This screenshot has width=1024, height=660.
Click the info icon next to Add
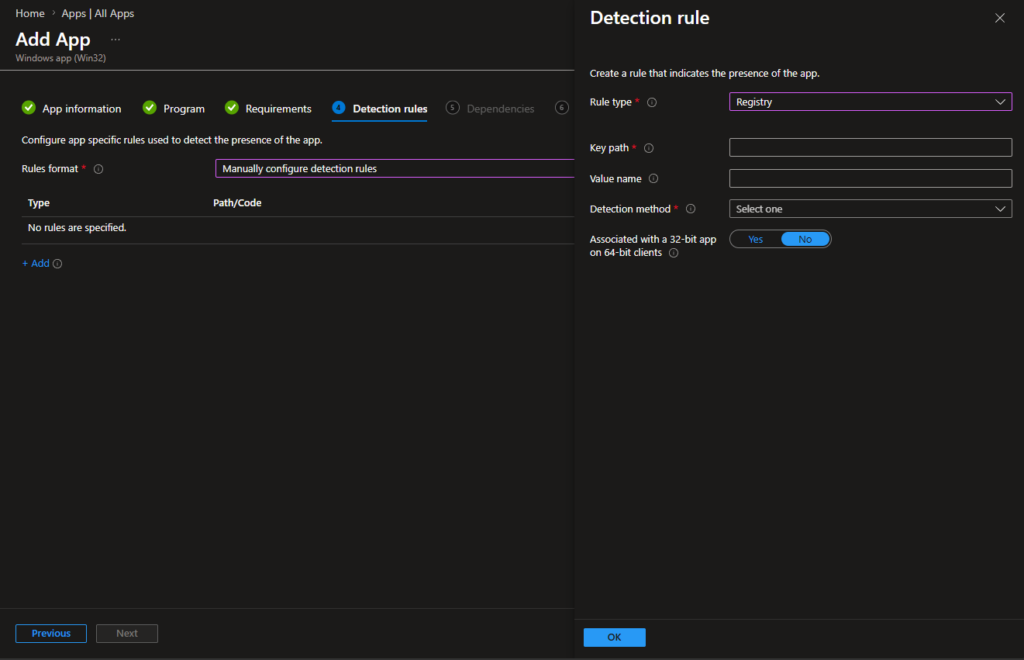[x=57, y=264]
